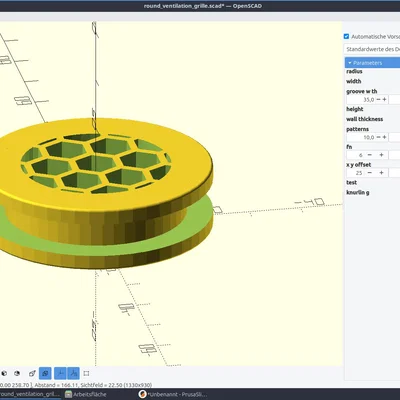Click the width parameter label
This screenshot has width=400, height=400.
353,81
